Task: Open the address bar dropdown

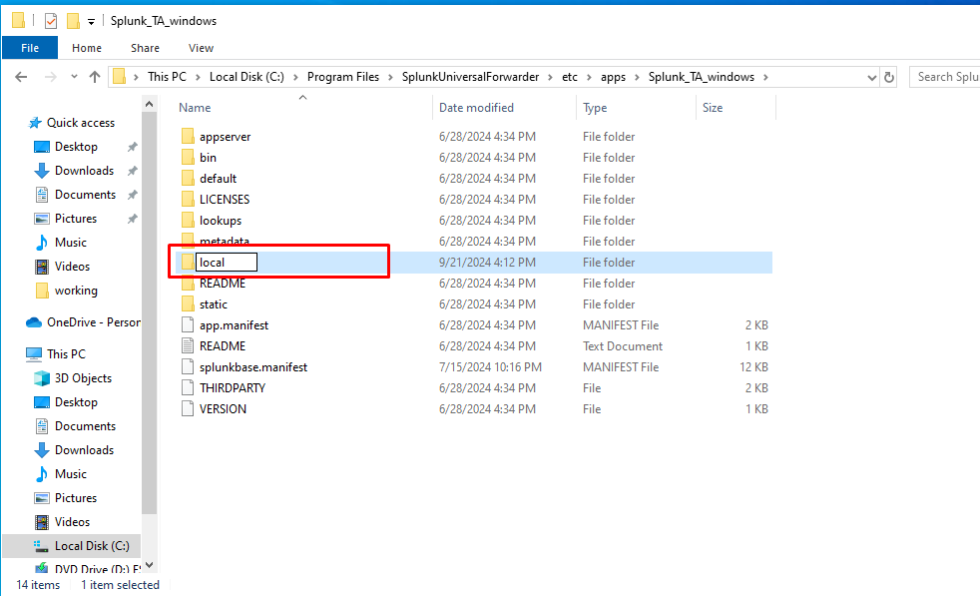Action: 871,76
